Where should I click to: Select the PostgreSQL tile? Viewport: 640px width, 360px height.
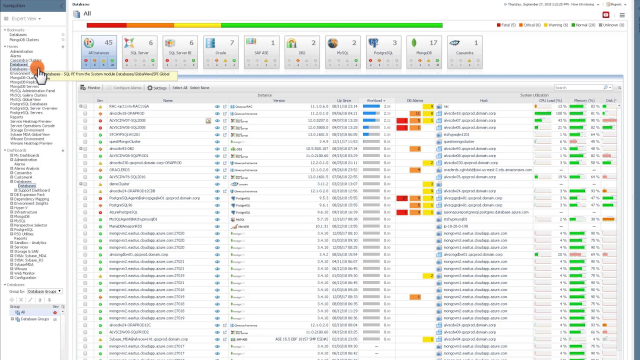(x=384, y=52)
